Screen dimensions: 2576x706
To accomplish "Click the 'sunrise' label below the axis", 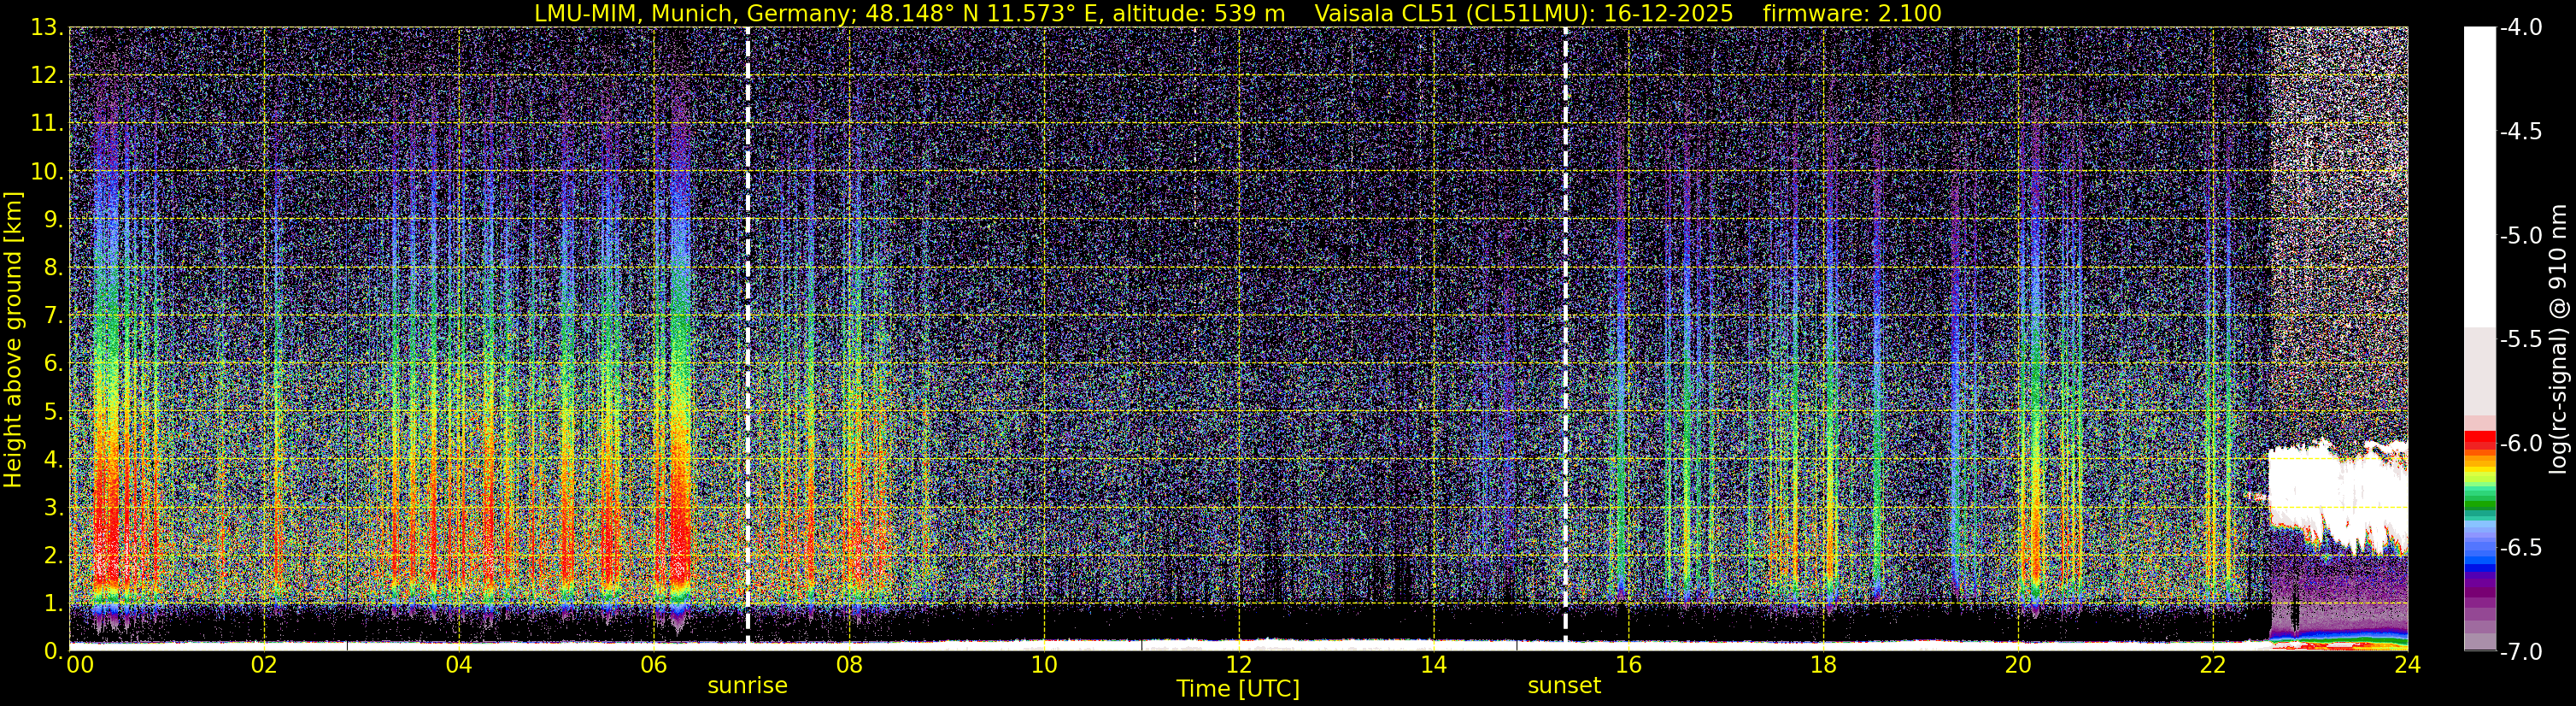I will click(x=747, y=686).
